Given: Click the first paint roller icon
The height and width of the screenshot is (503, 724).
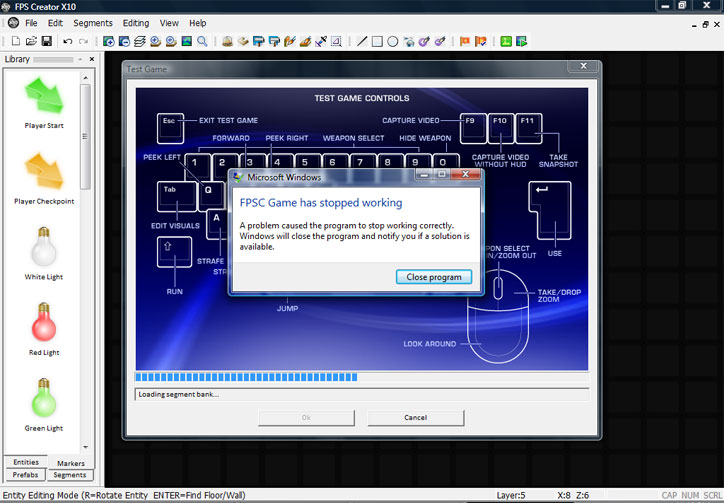Looking at the screenshot, I should click(259, 42).
